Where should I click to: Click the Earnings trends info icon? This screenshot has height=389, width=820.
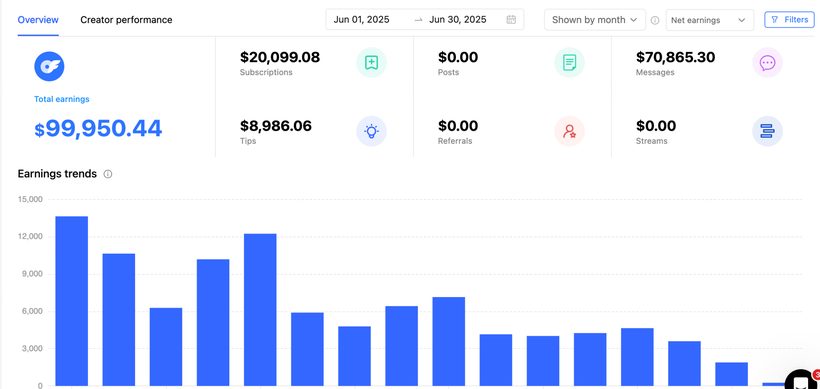coord(108,174)
